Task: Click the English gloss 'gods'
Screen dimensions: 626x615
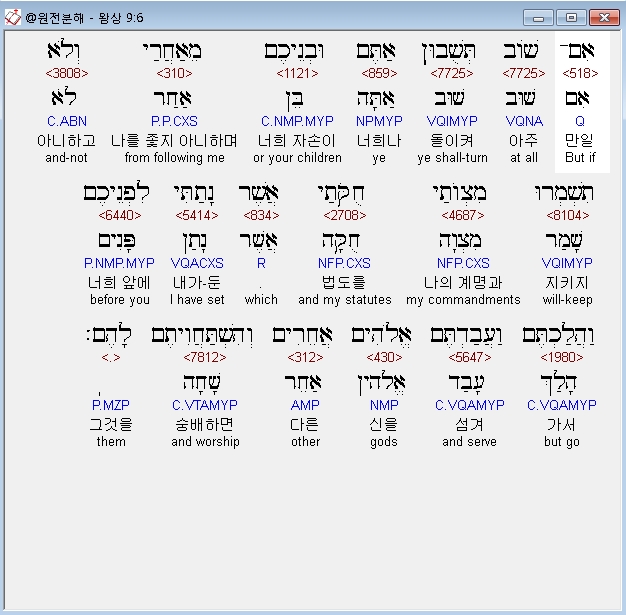Action: click(x=384, y=441)
